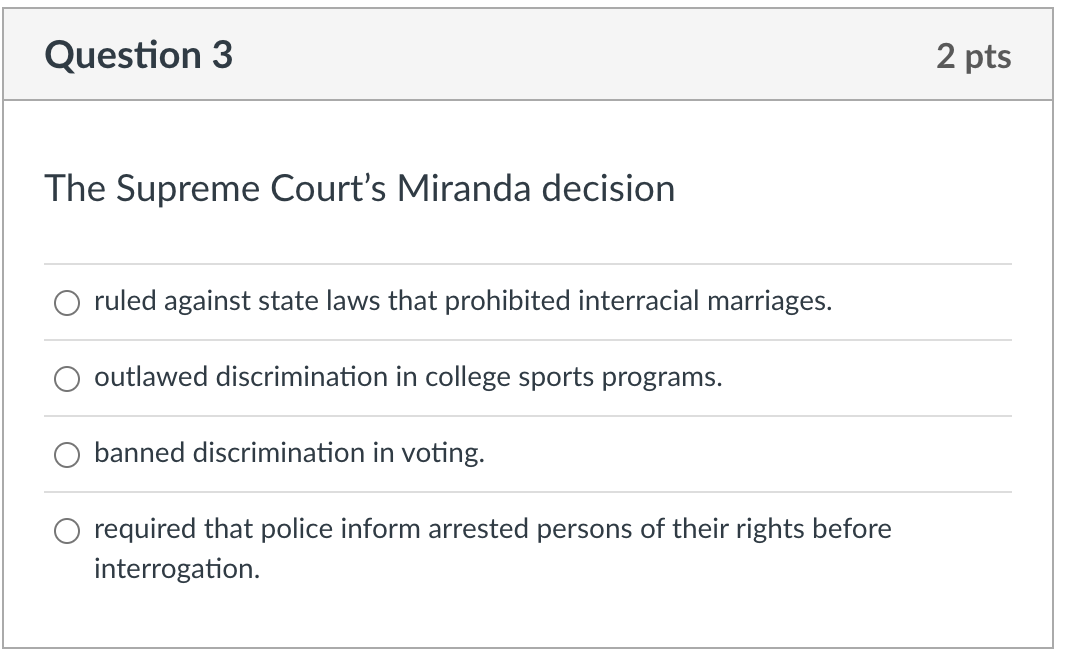The height and width of the screenshot is (662, 1066).
Task: Click the 'banned discrimination in voting' label
Action: 289,453
